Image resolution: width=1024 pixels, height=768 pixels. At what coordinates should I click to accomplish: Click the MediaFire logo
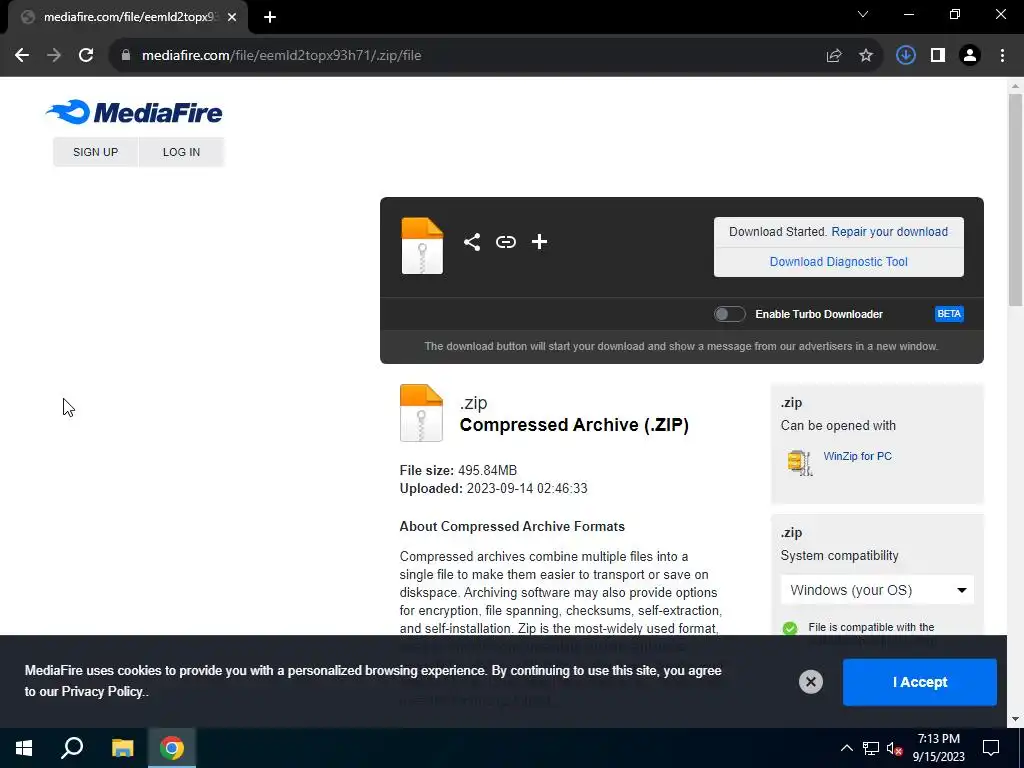[134, 112]
